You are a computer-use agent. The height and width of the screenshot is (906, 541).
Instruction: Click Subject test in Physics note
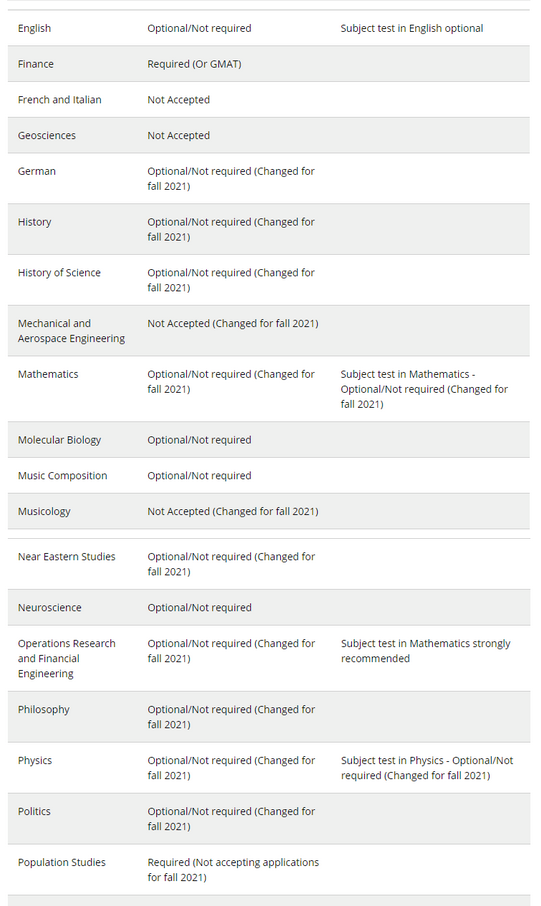pos(427,768)
